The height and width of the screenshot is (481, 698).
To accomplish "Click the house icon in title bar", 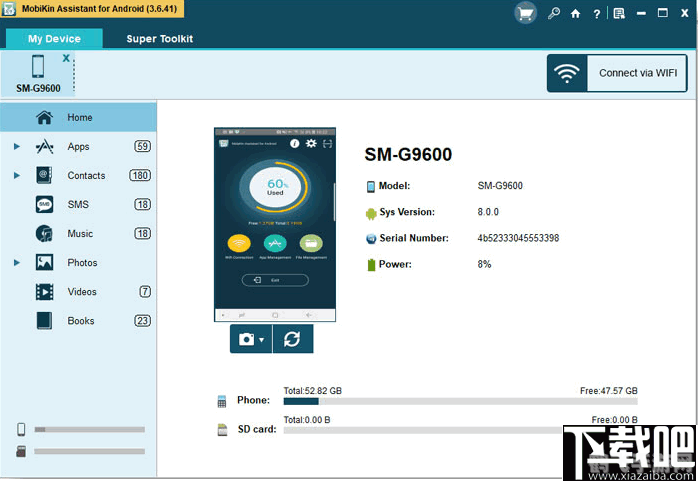I will coord(575,14).
